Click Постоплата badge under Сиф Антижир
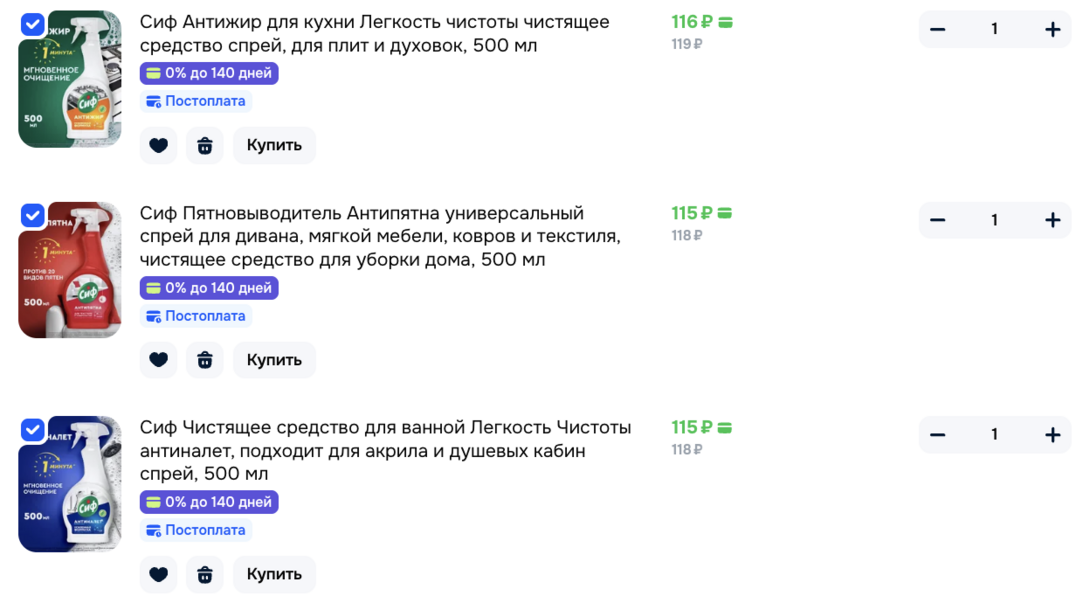Screen dimensions: 1090x596 click(196, 101)
